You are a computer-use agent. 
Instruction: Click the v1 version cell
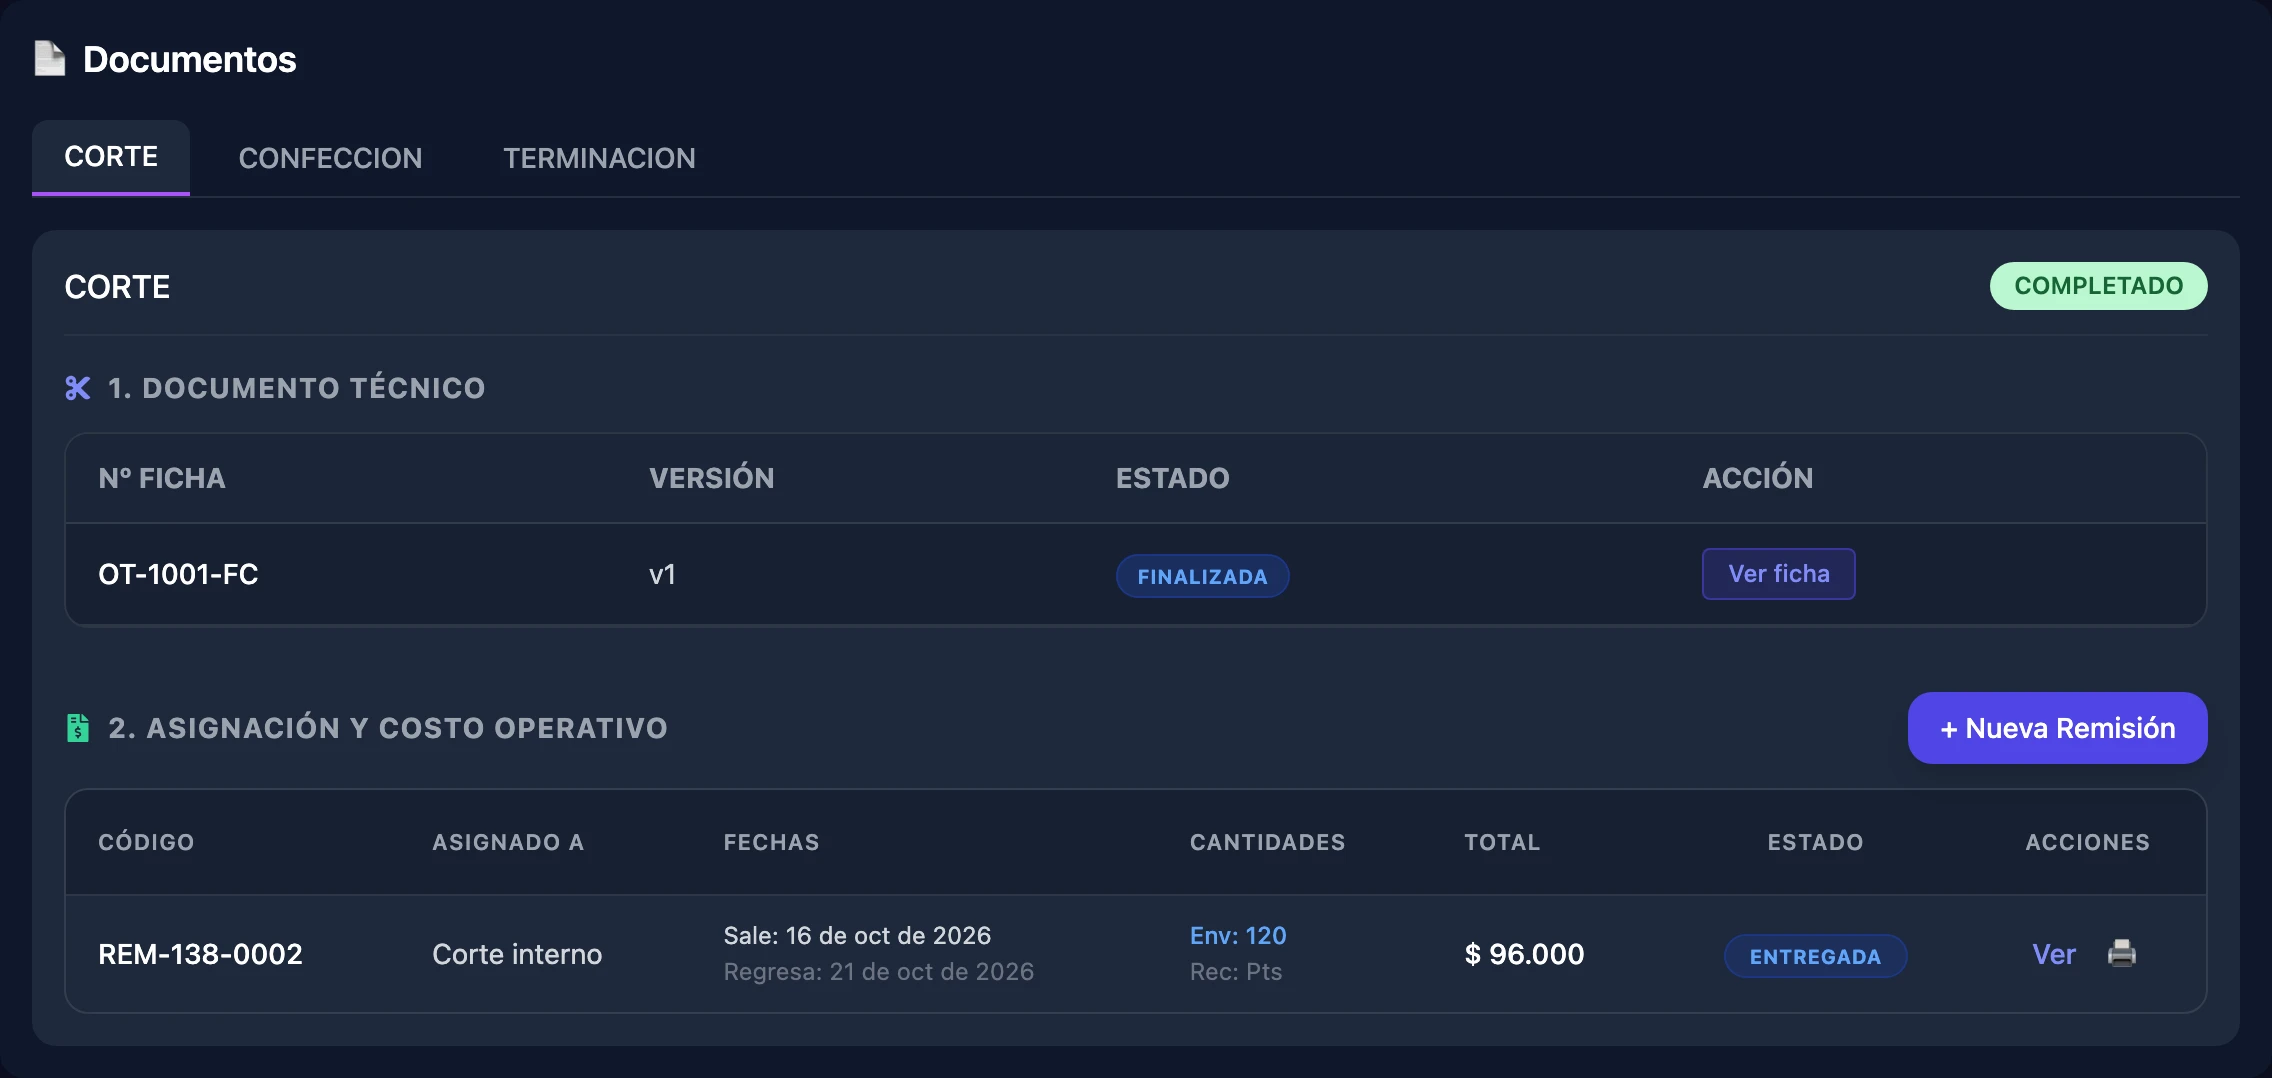[x=662, y=574]
